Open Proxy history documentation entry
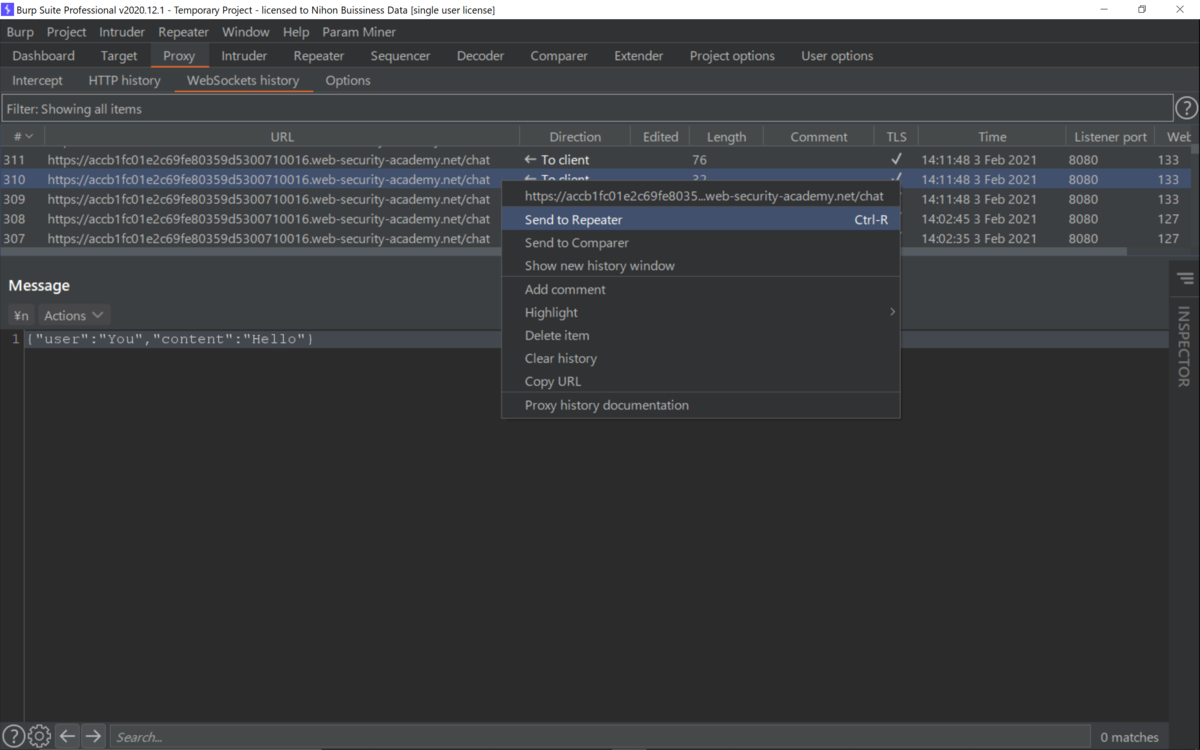1200x750 pixels. click(x=700, y=406)
